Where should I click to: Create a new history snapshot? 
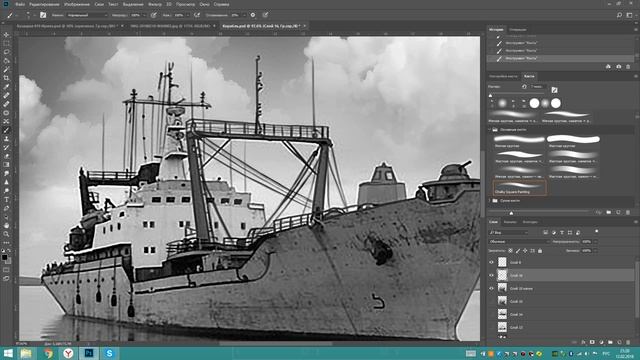click(x=618, y=67)
